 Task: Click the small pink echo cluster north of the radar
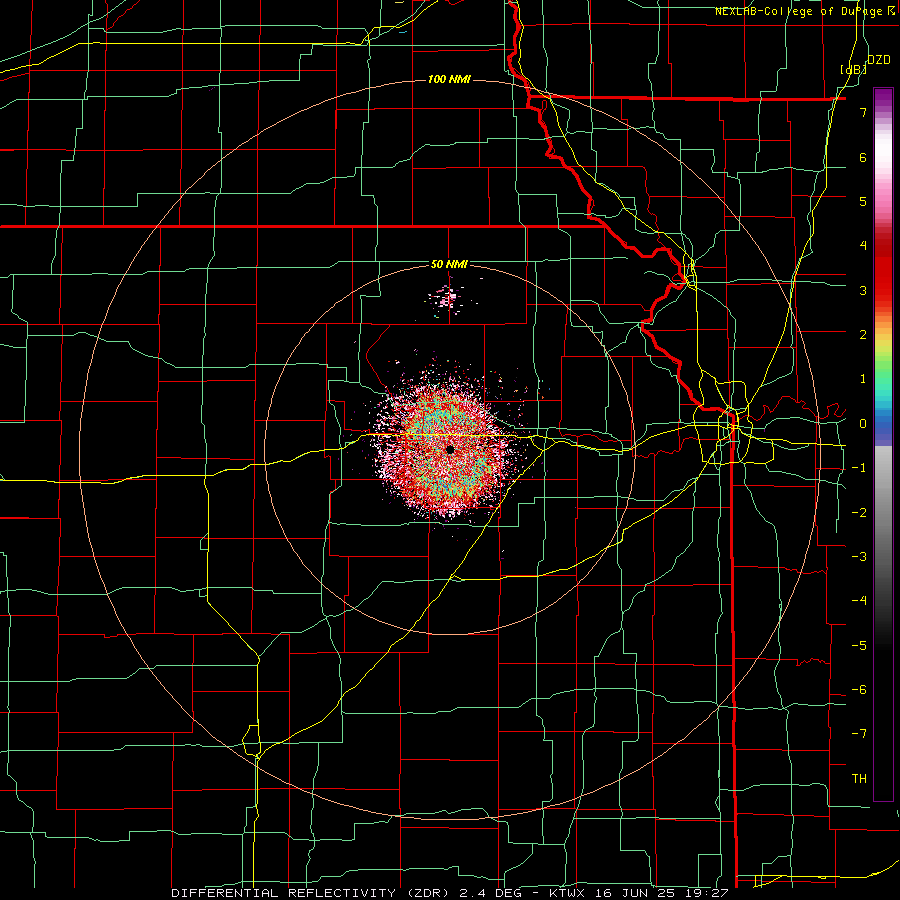click(x=446, y=298)
